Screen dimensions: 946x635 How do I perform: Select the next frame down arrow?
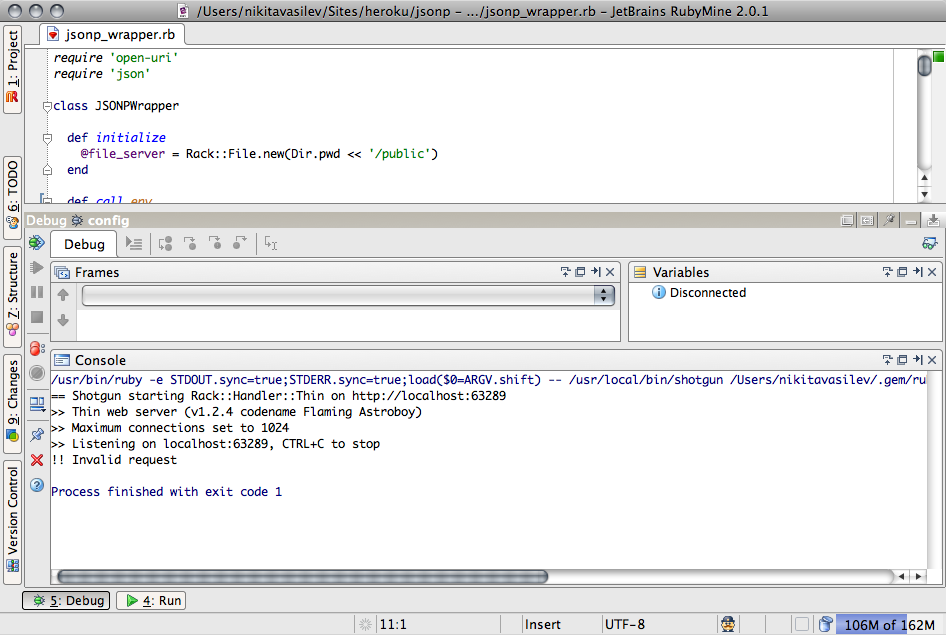coord(63,320)
